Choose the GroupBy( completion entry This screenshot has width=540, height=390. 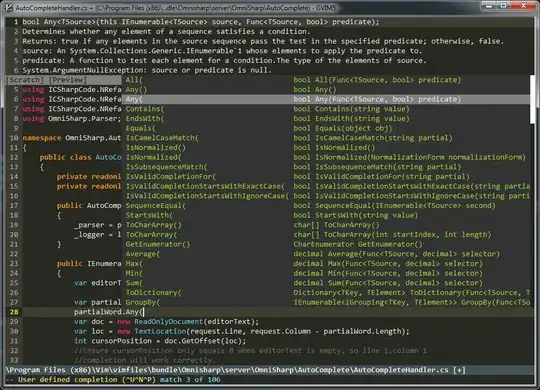326,302
